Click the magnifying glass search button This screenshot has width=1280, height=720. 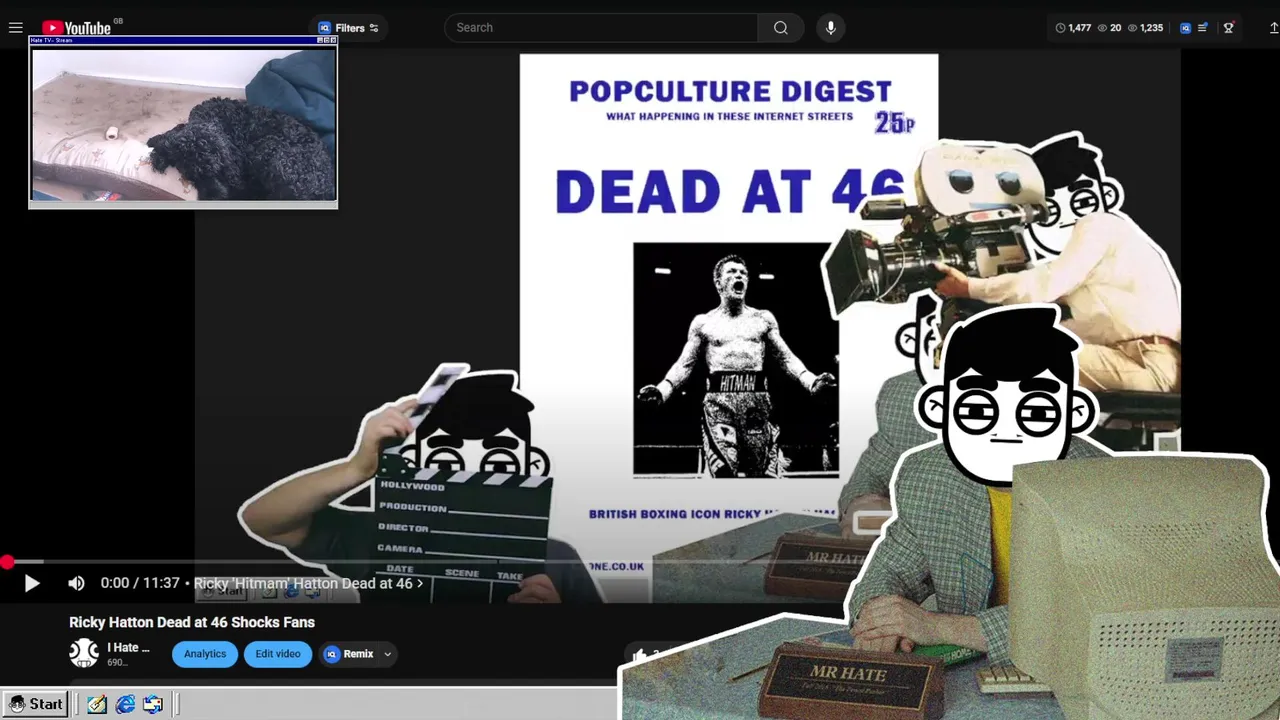tap(781, 28)
